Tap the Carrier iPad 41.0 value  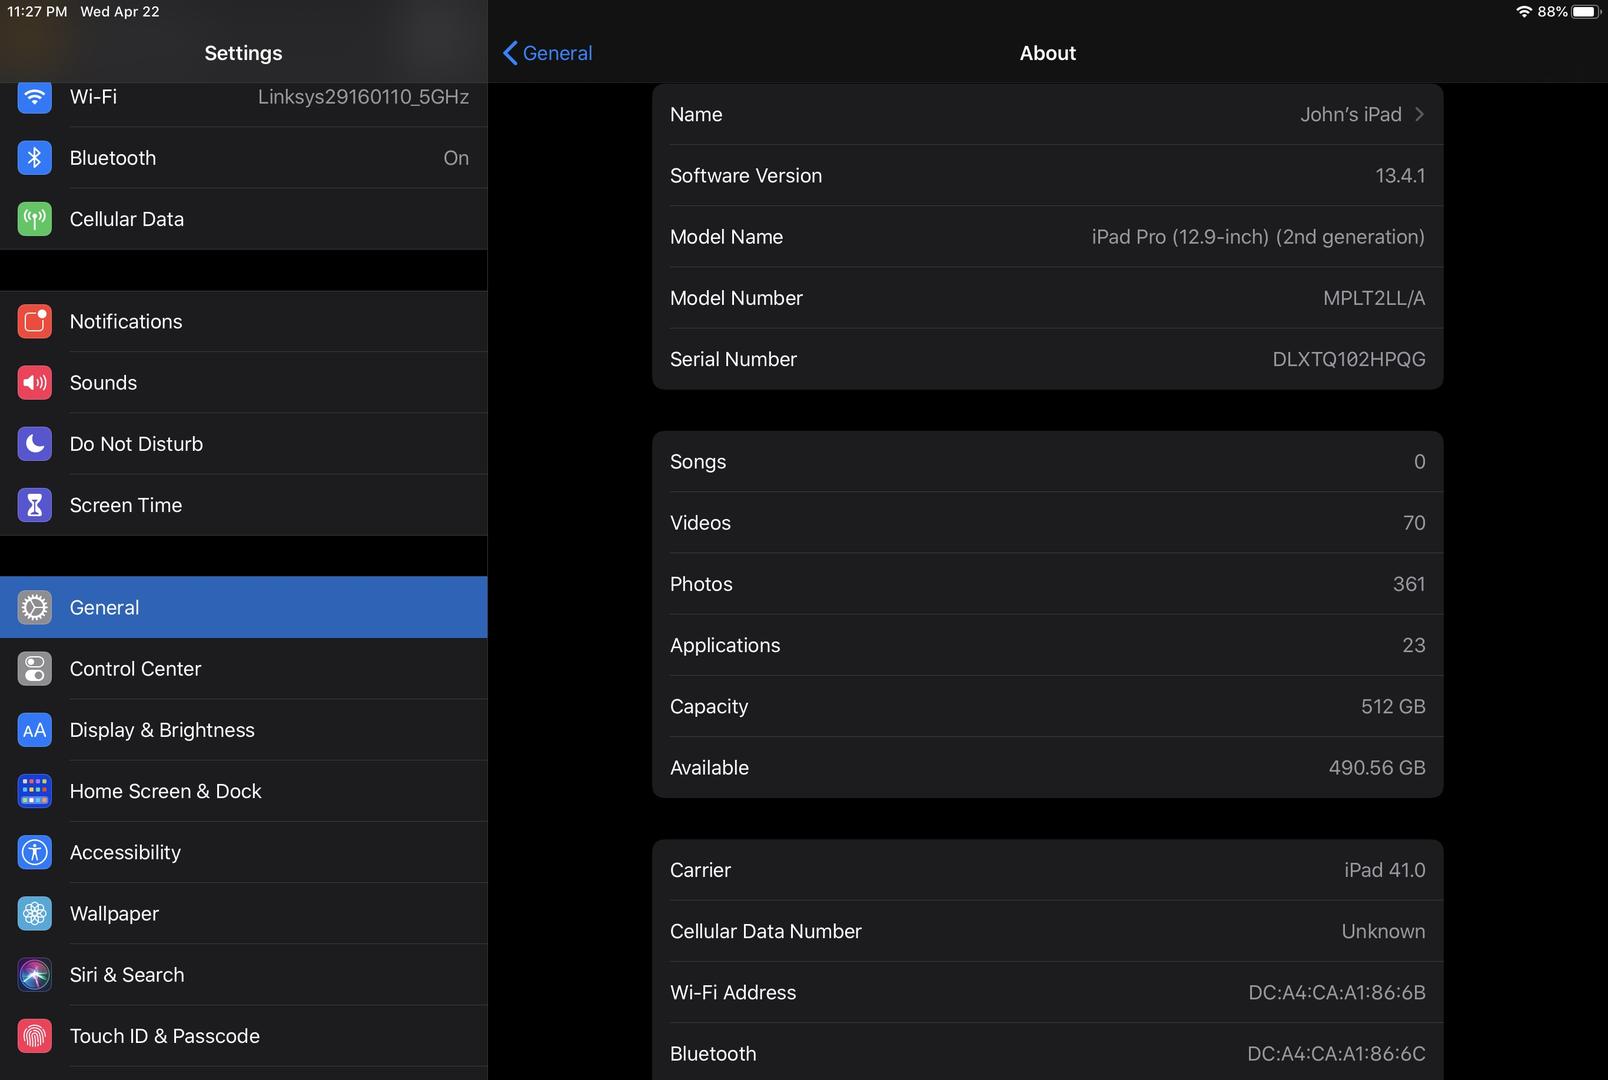[1385, 870]
